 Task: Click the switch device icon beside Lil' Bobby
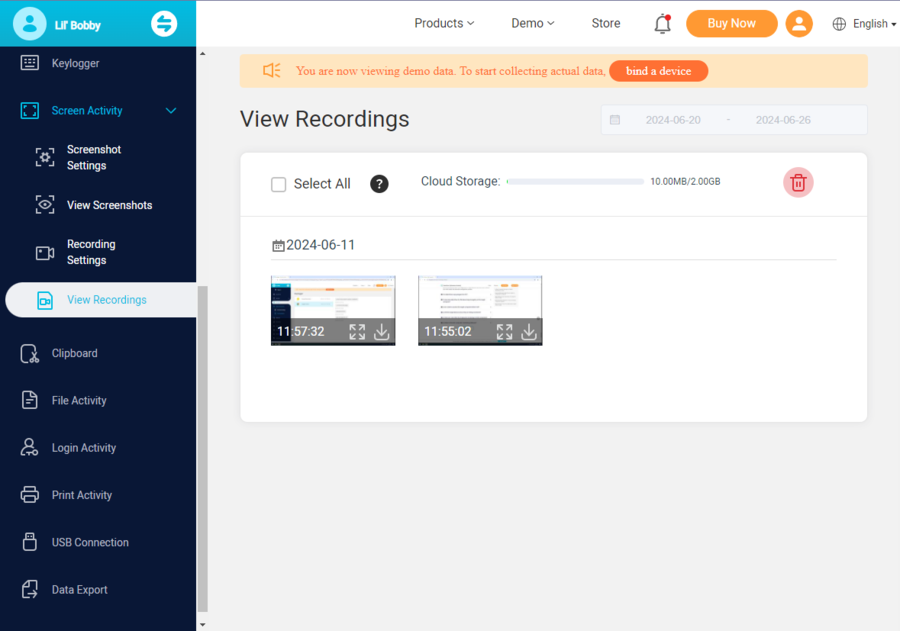164,24
